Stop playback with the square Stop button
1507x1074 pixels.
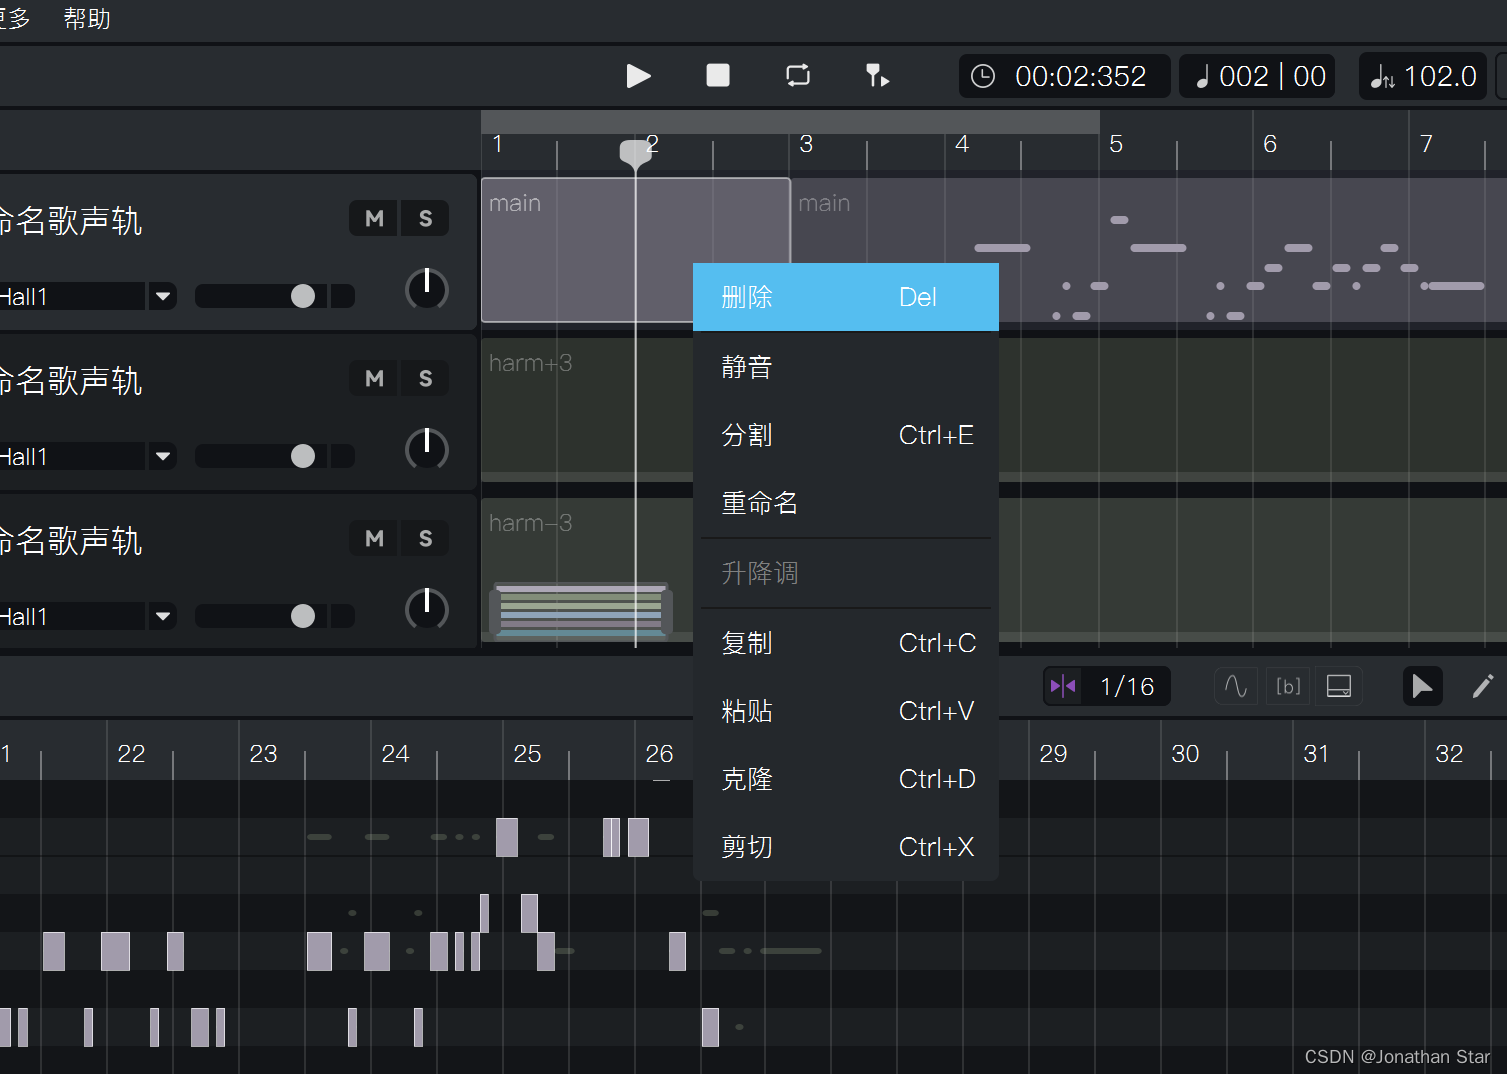[718, 76]
